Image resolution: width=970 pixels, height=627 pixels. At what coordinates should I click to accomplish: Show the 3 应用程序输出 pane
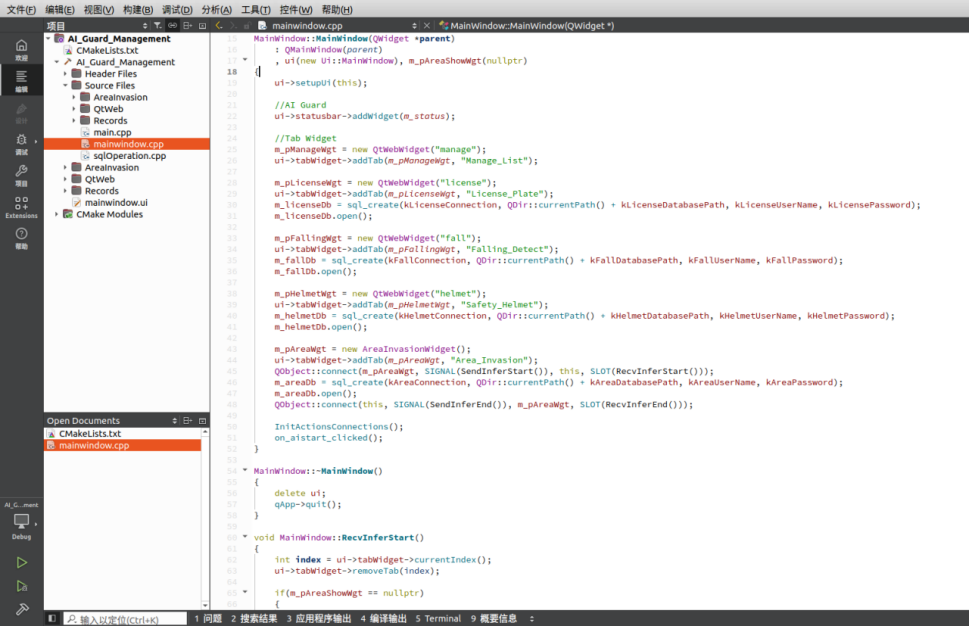(x=319, y=618)
